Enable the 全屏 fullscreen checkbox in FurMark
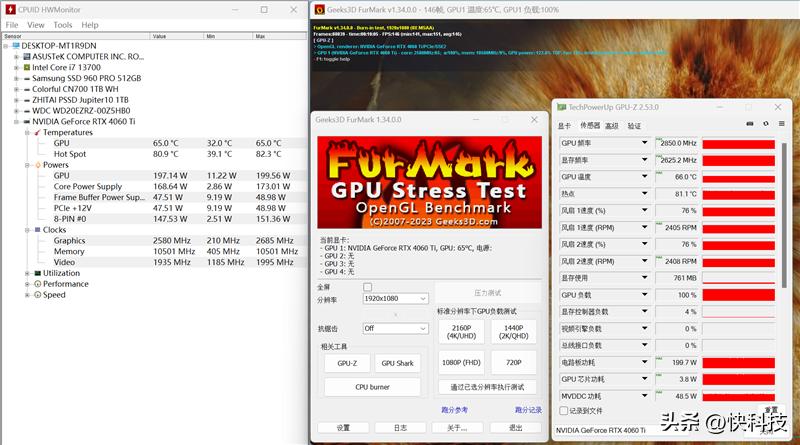Screen dimensions: 800x445 point(367,287)
